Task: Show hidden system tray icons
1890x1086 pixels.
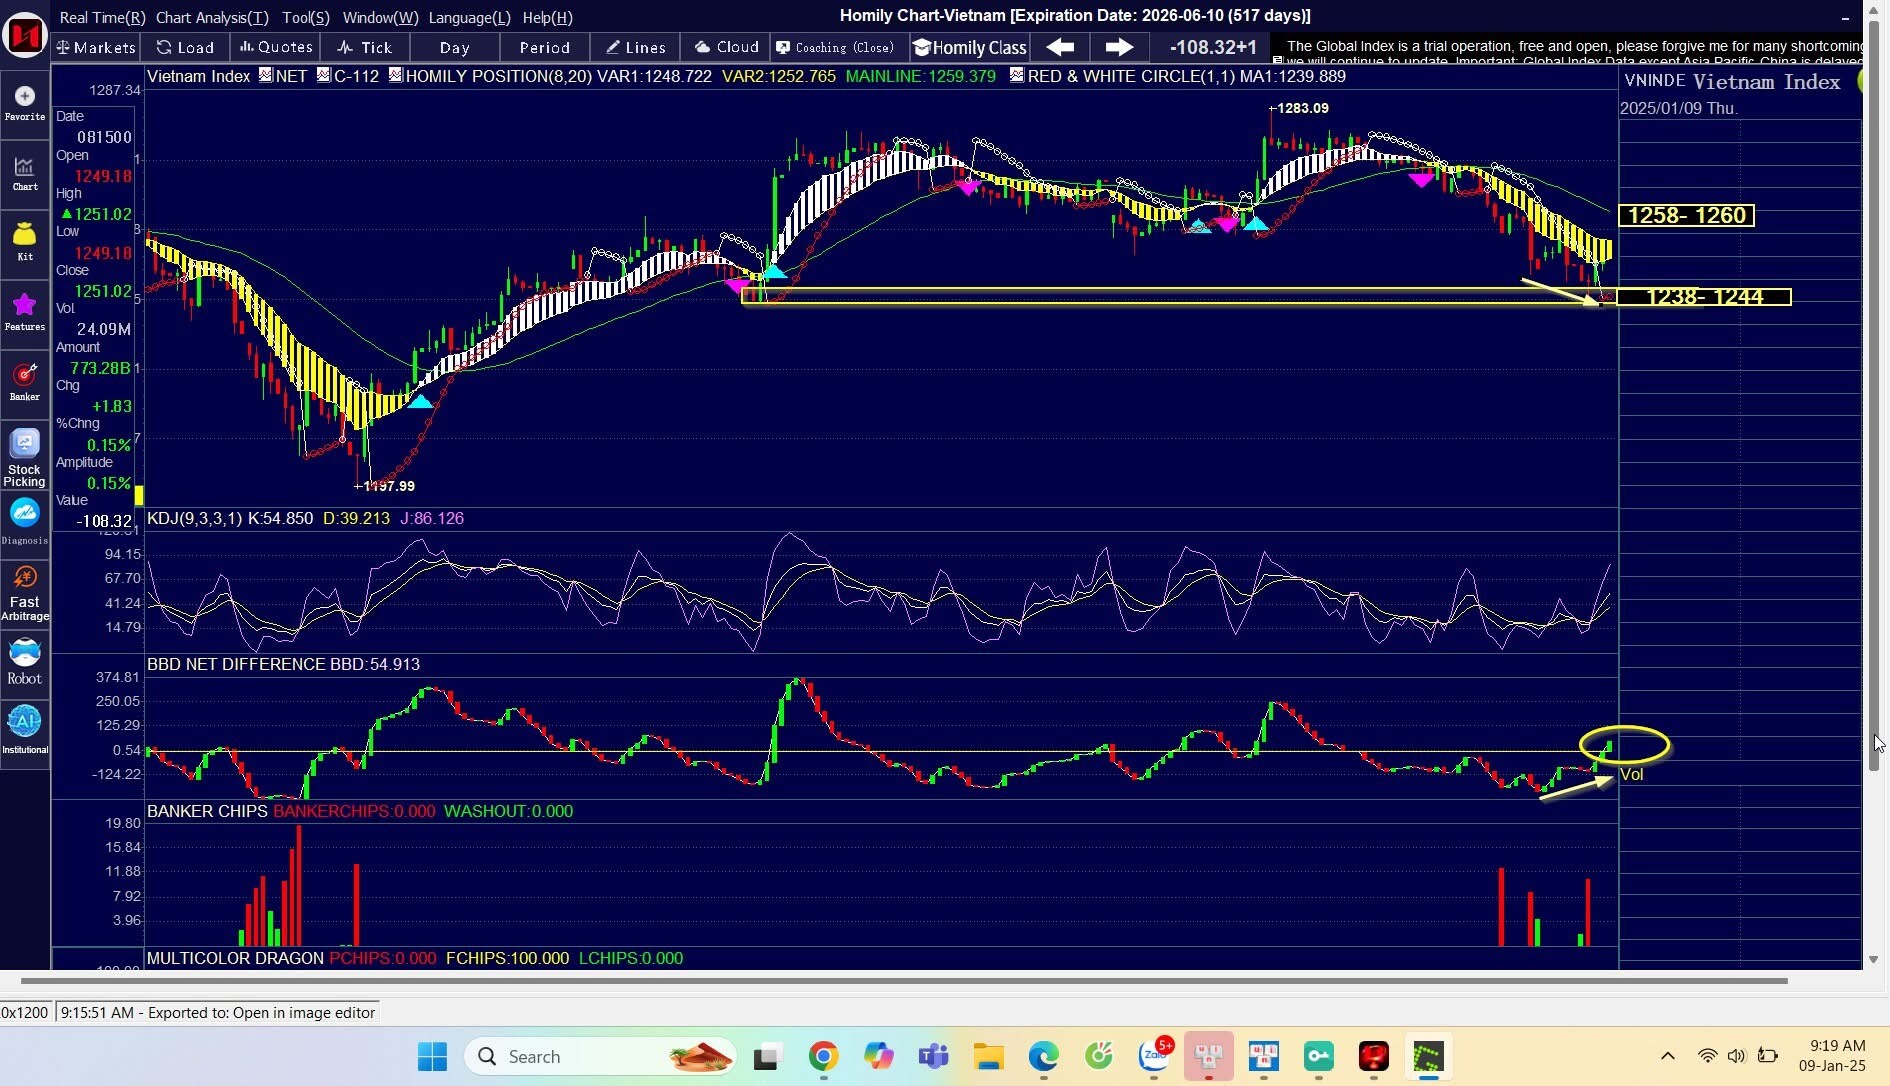Action: [1667, 1056]
